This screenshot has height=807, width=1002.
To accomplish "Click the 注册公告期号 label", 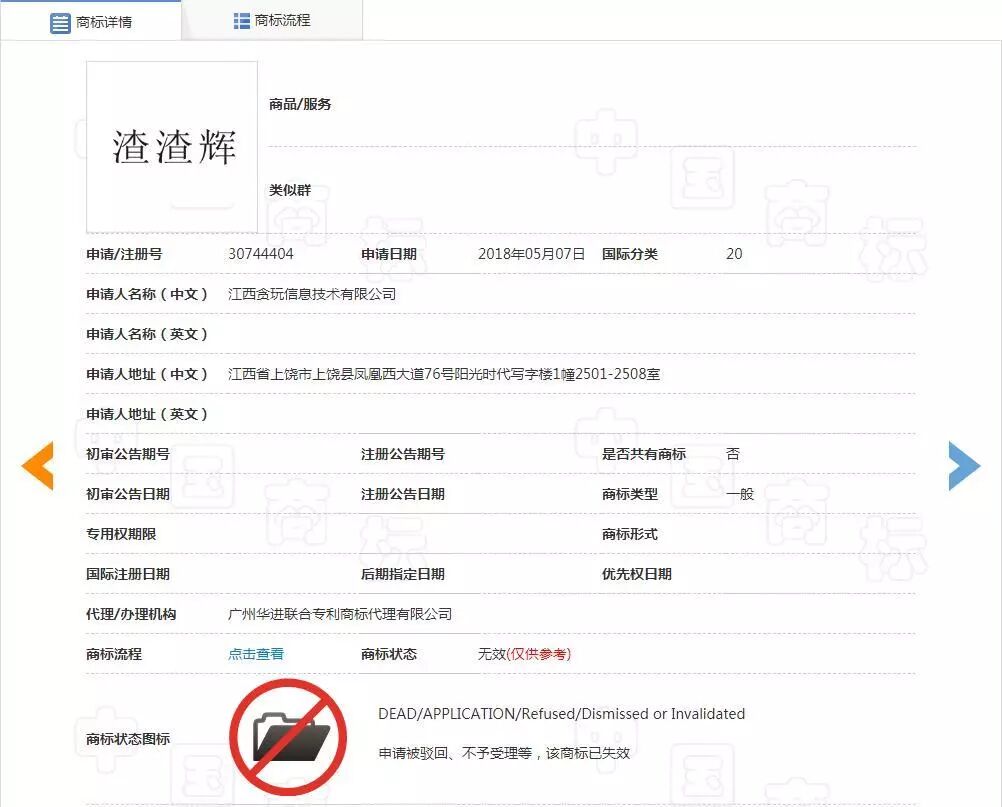I will click(403, 454).
